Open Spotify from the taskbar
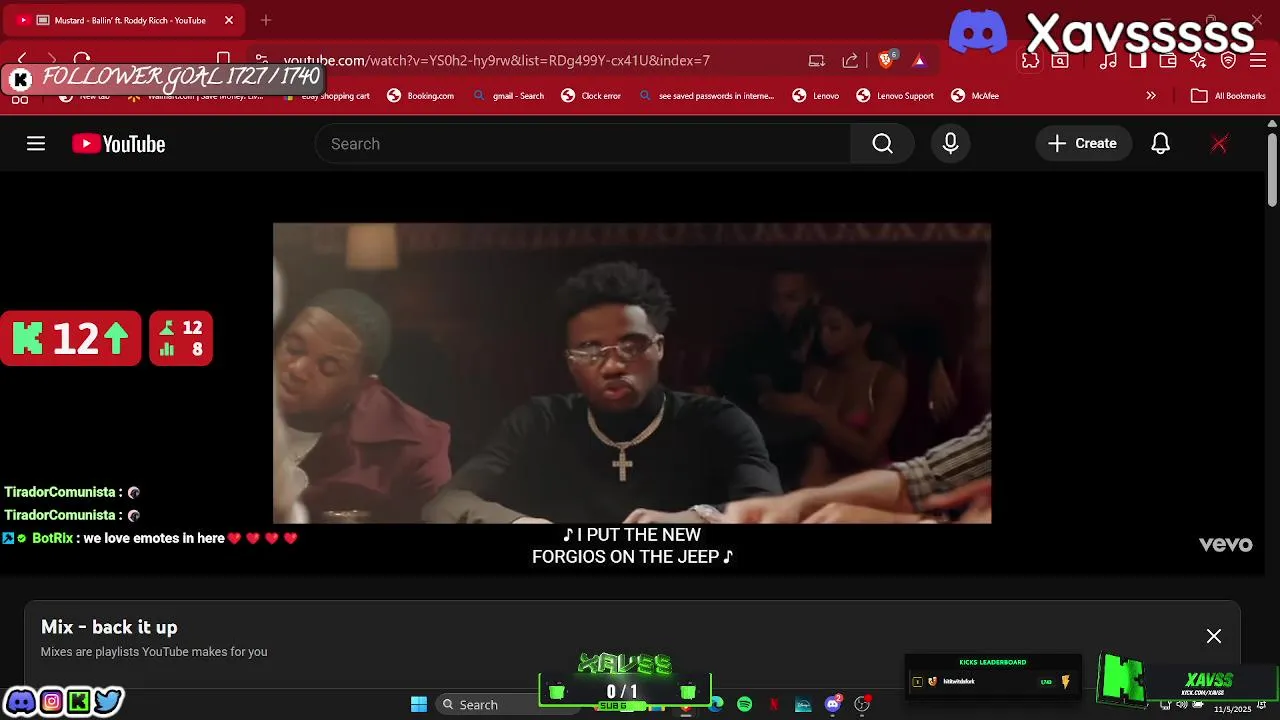Viewport: 1280px width, 720px height. pos(745,704)
